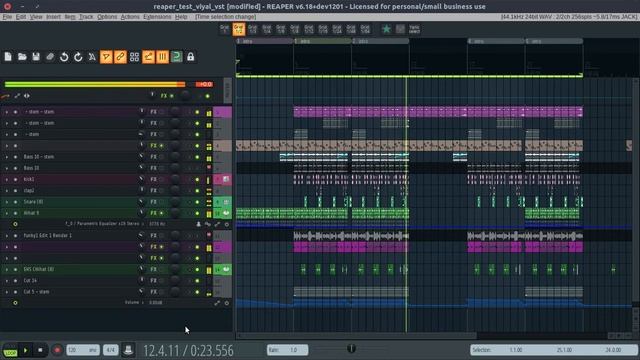
Task: Toggle the green mute dot on Hihat 9
Action: pyautogui.click(x=197, y=213)
